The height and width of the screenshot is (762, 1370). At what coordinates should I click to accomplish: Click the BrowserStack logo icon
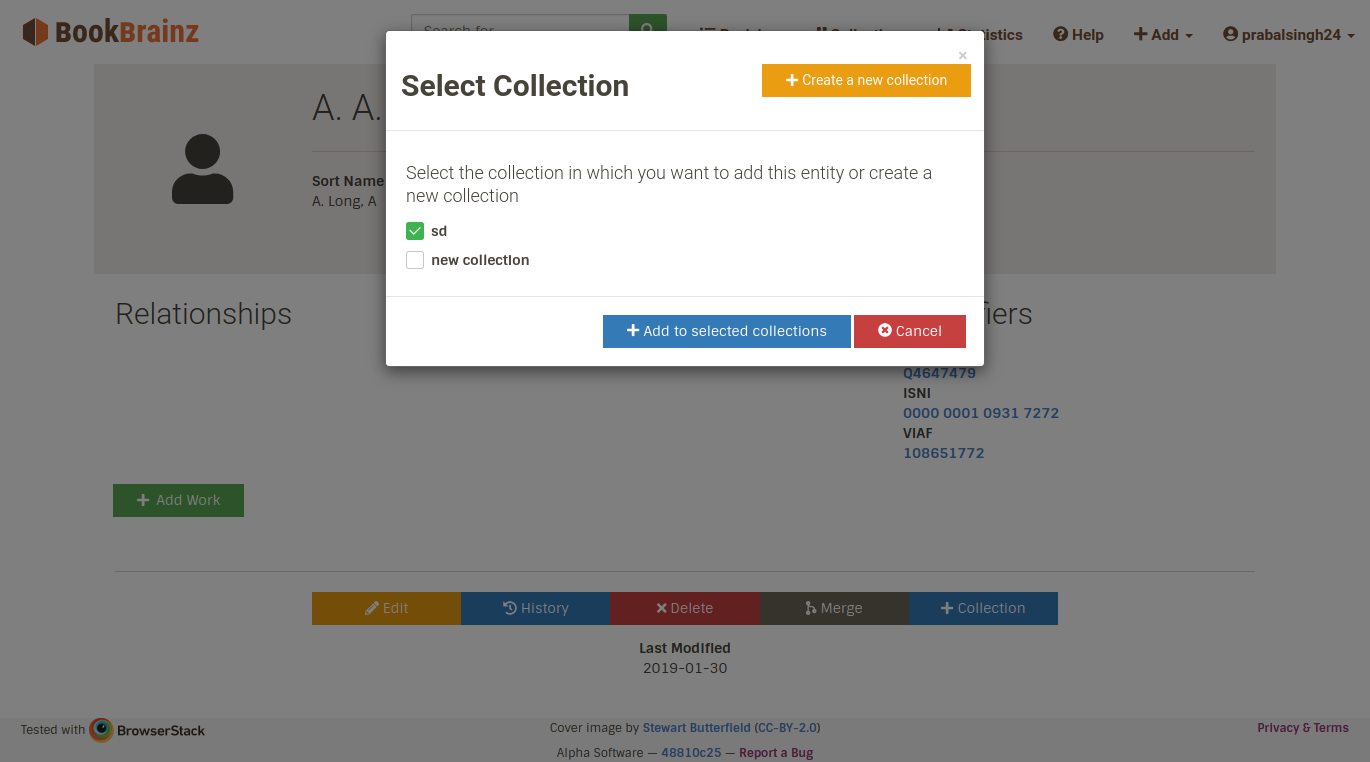[x=101, y=730]
